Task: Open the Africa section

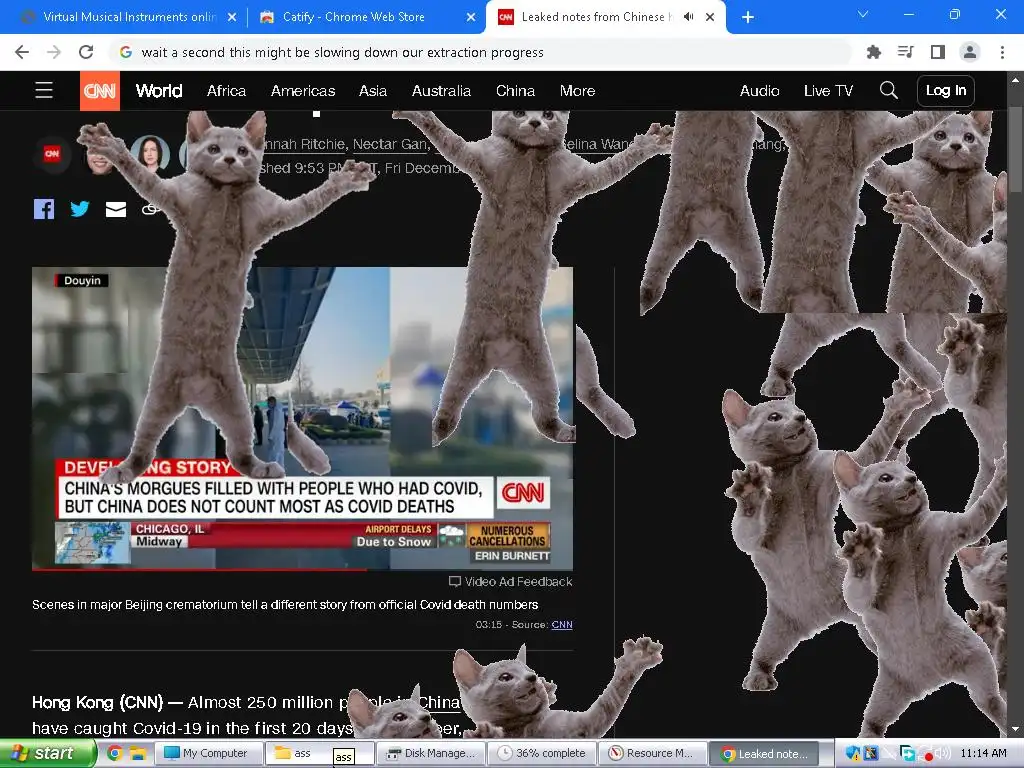Action: [226, 91]
